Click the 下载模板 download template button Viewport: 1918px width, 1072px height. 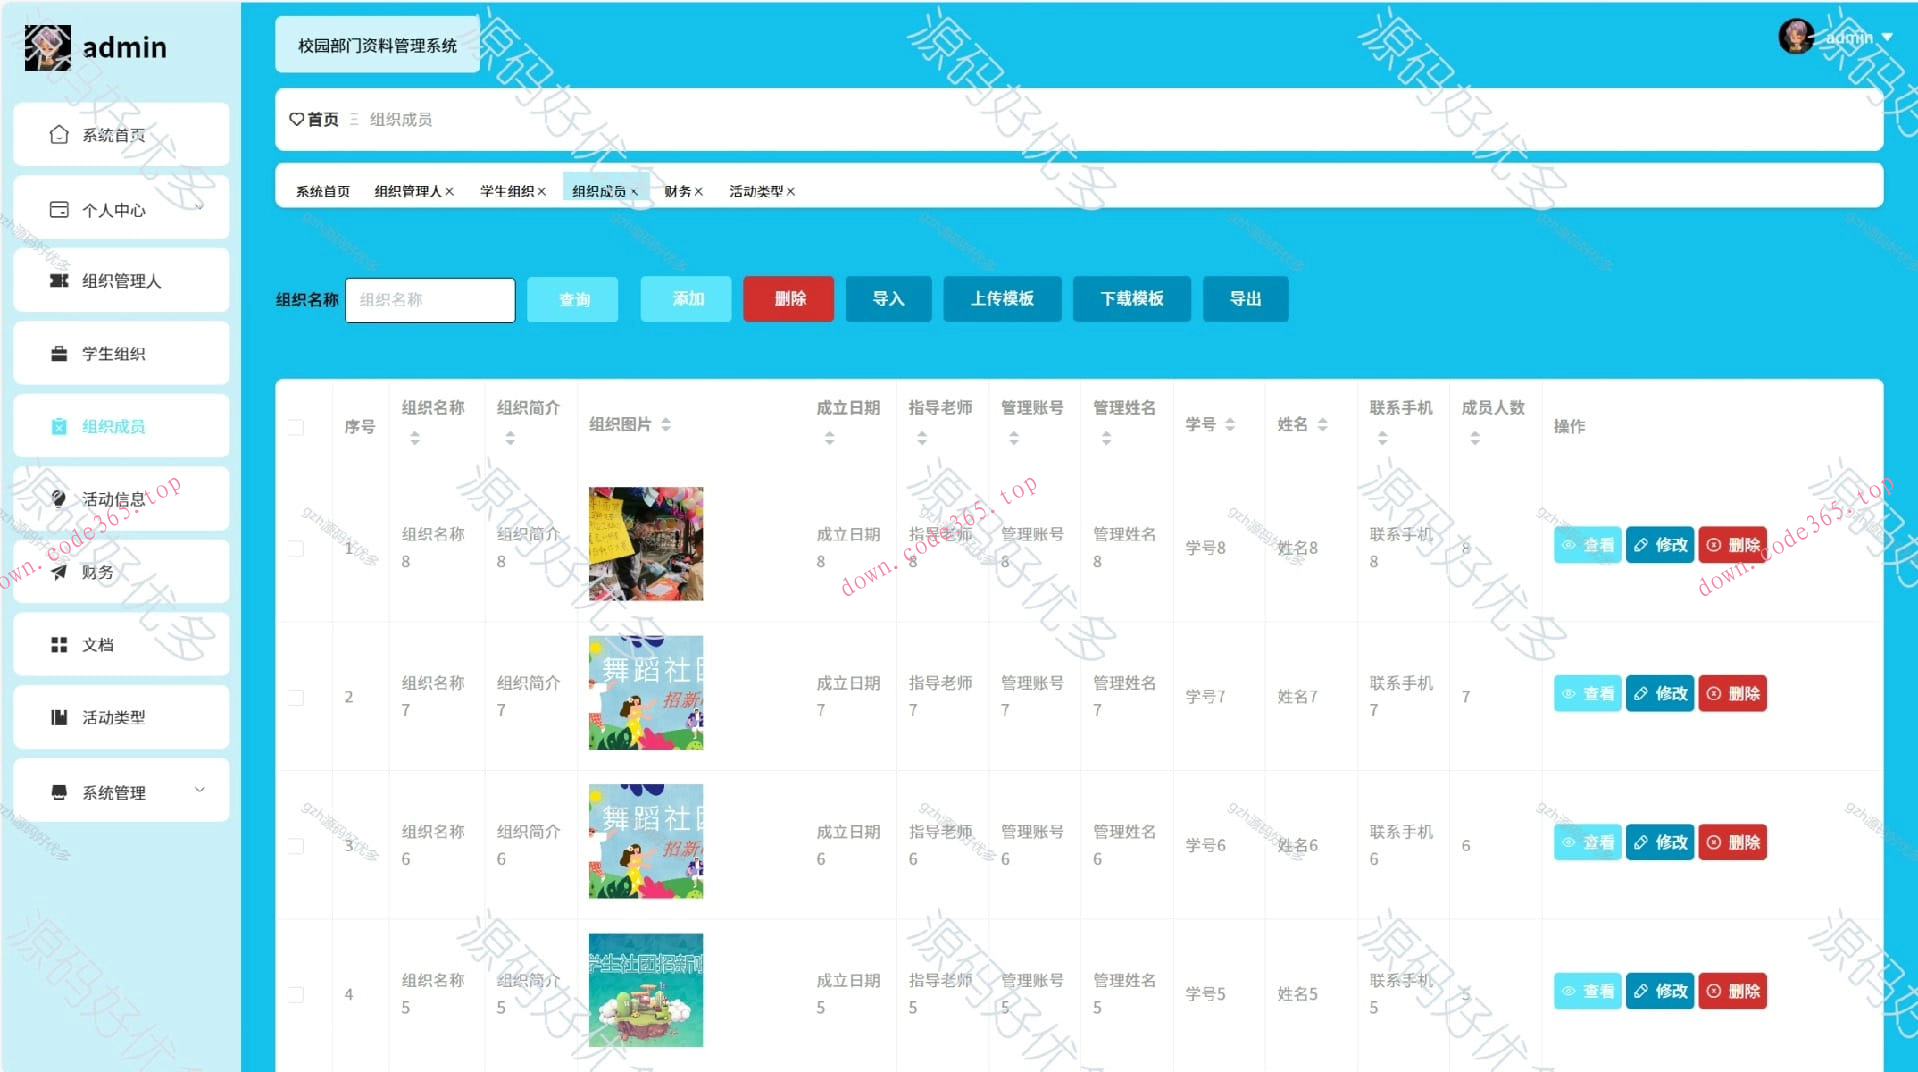click(x=1131, y=299)
